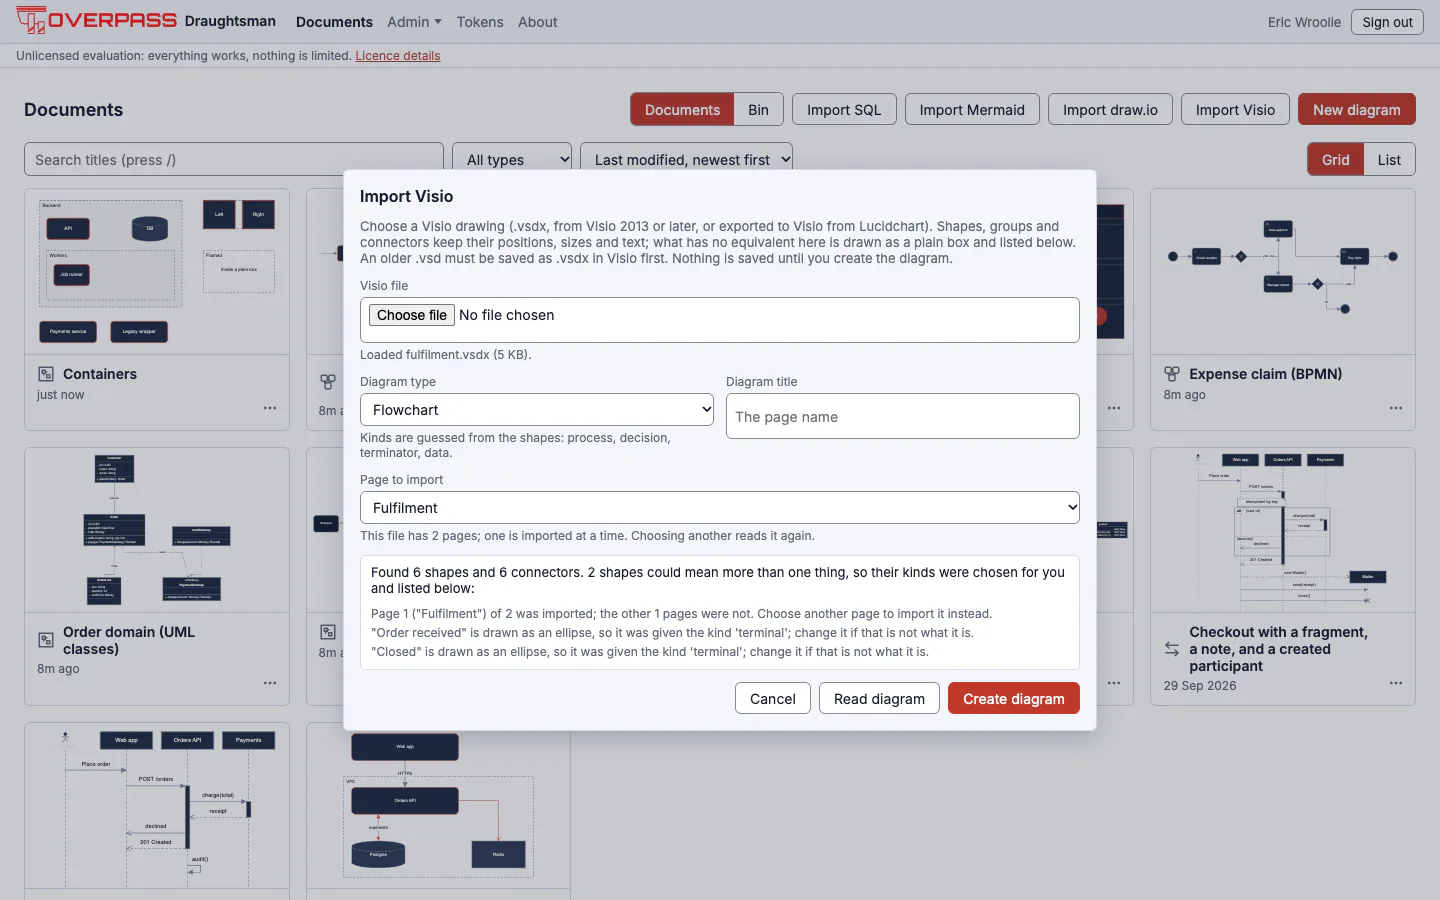Select Grid view
1440x900 pixels.
[x=1335, y=160]
